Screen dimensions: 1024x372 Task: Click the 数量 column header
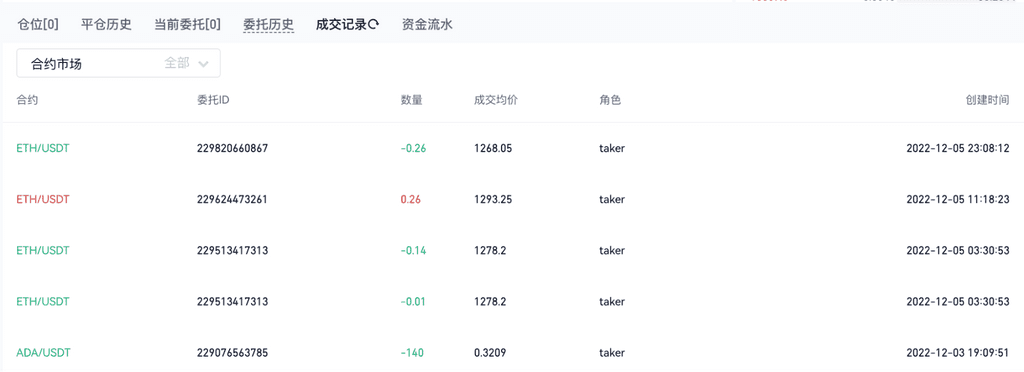point(411,101)
